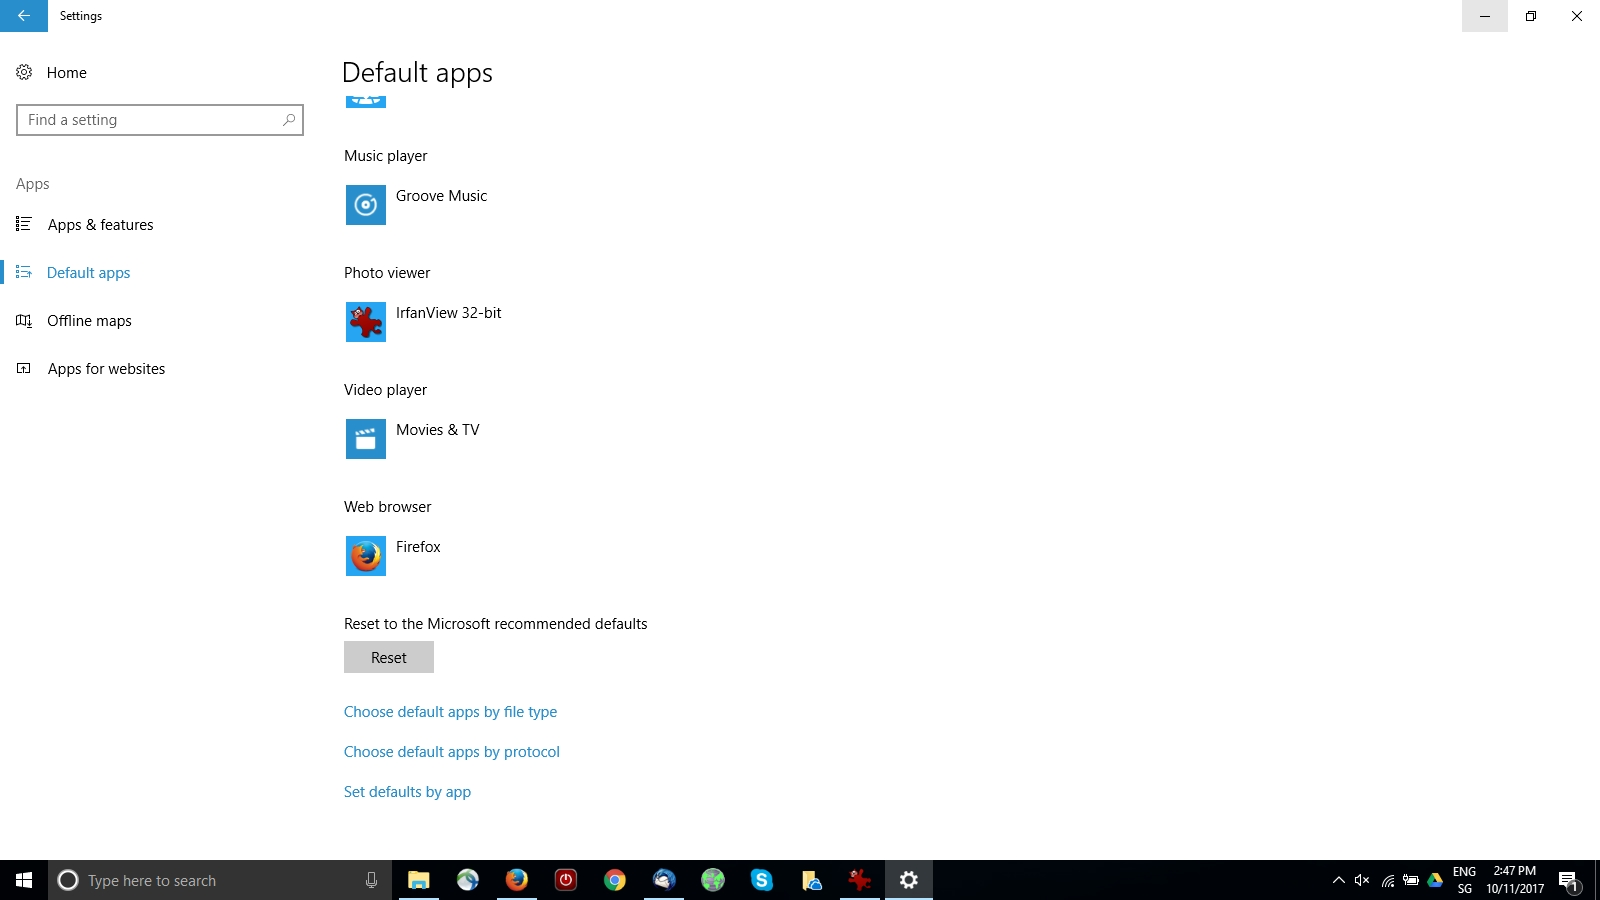Open Choose default apps by protocol

pyautogui.click(x=452, y=752)
